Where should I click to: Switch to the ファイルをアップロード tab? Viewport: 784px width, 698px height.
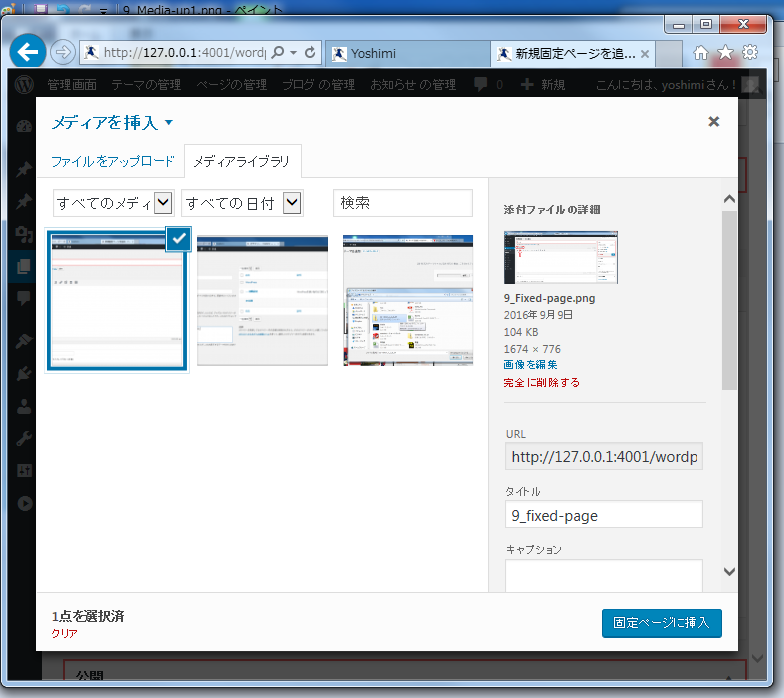[x=113, y=161]
